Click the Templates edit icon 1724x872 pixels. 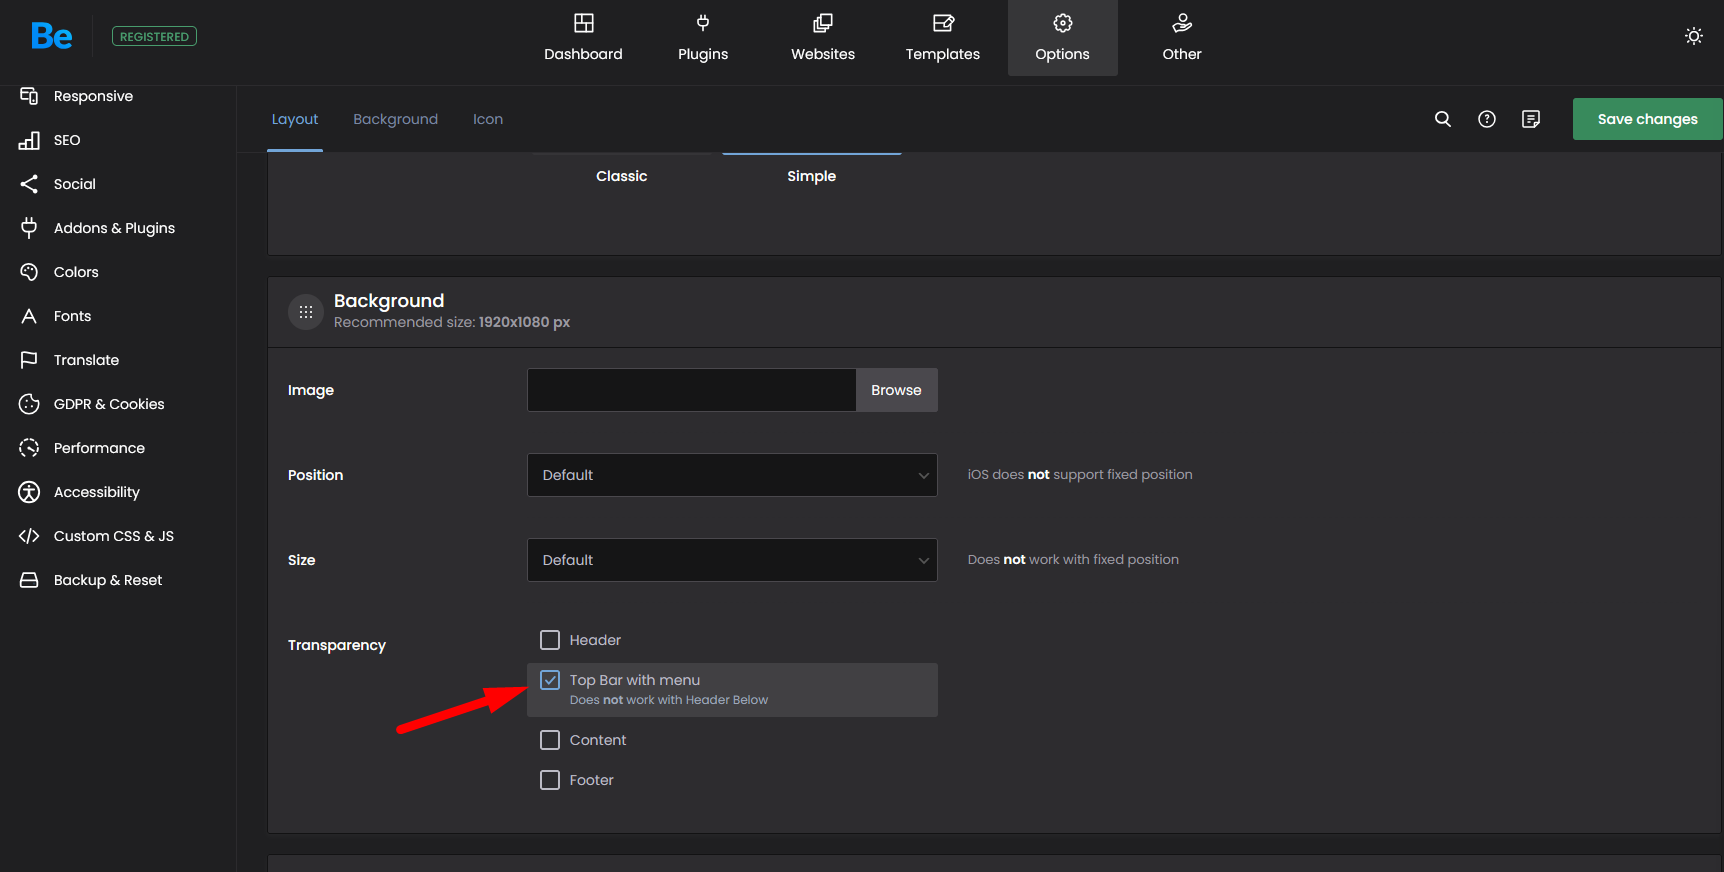coord(943,23)
